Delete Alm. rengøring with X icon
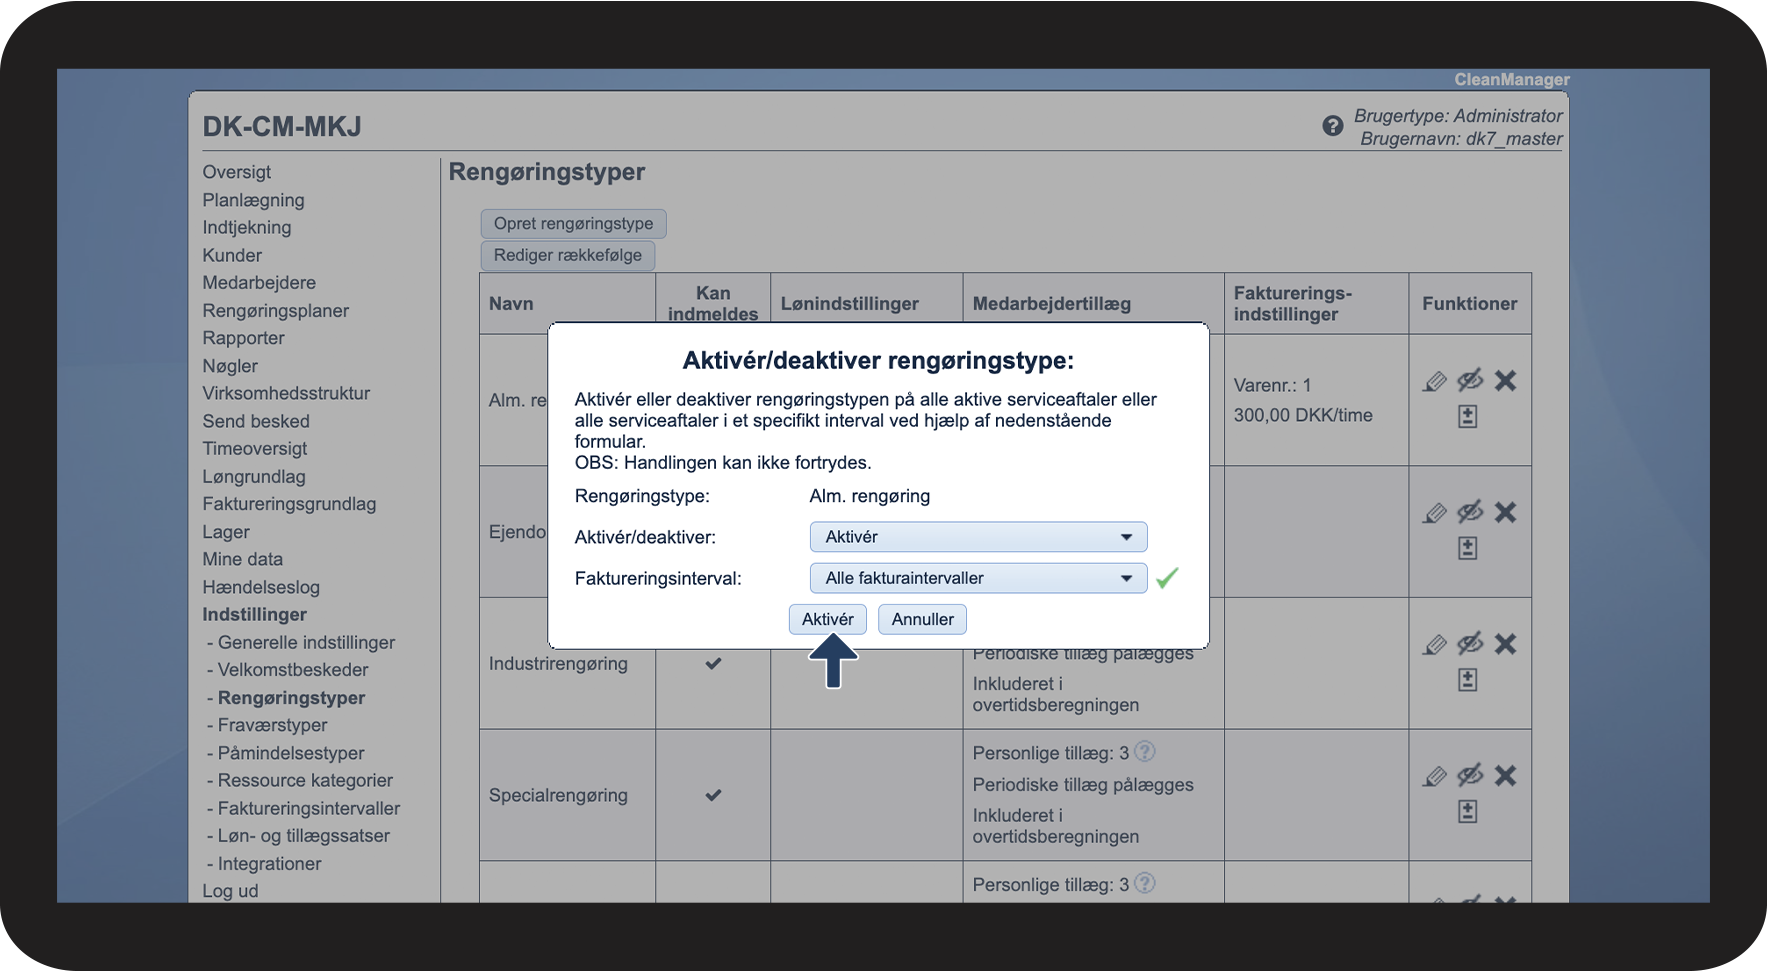The height and width of the screenshot is (971, 1767). tap(1505, 381)
